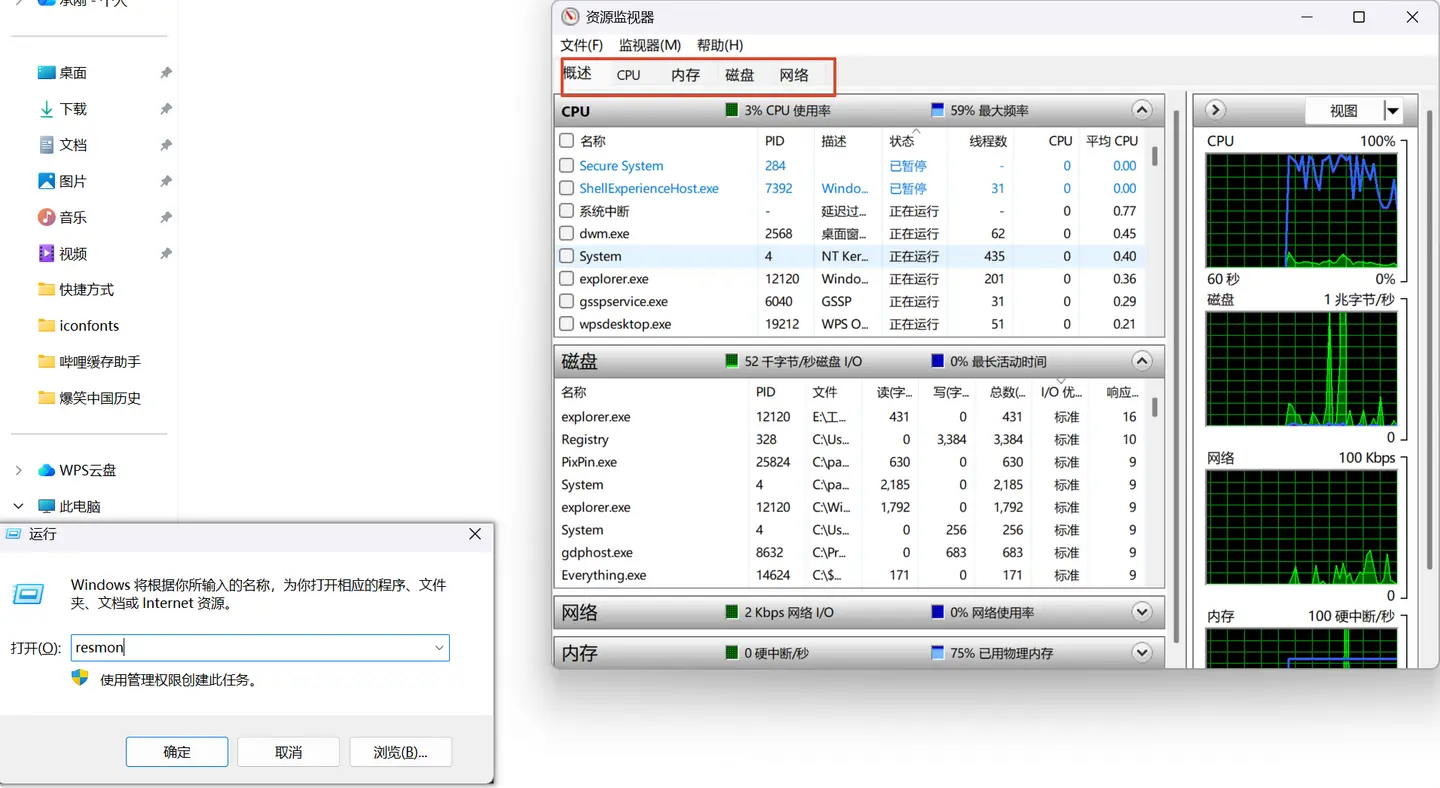Close the Run dialog with X
The height and width of the screenshot is (788, 1440).
(x=475, y=534)
